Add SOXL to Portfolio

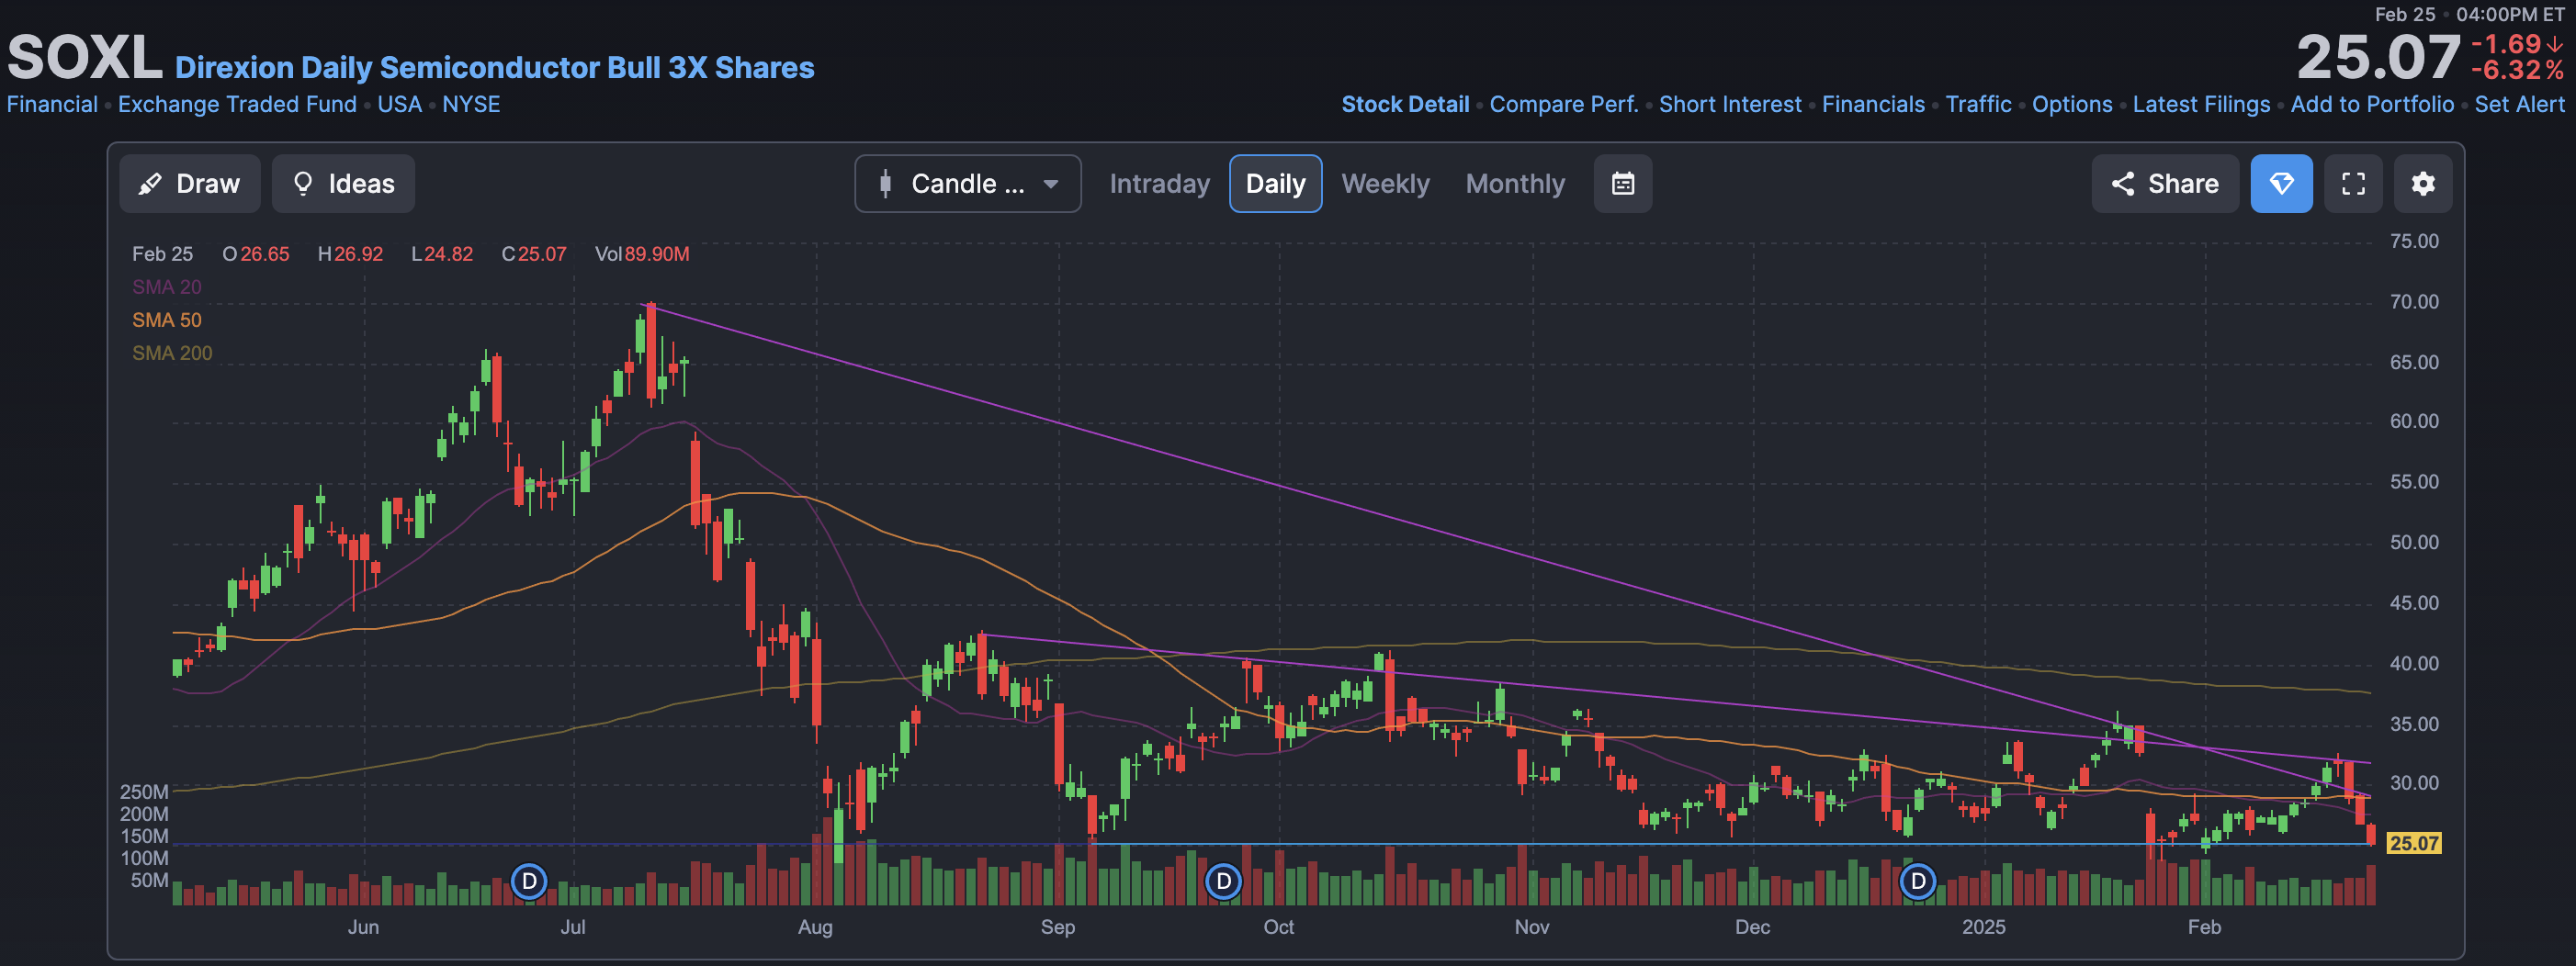click(2372, 104)
